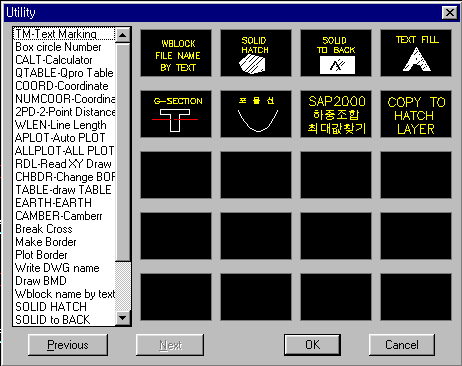Screen dimensions: 462x366
Task: Click the list scrollbar down arrow
Action: coord(123,318)
